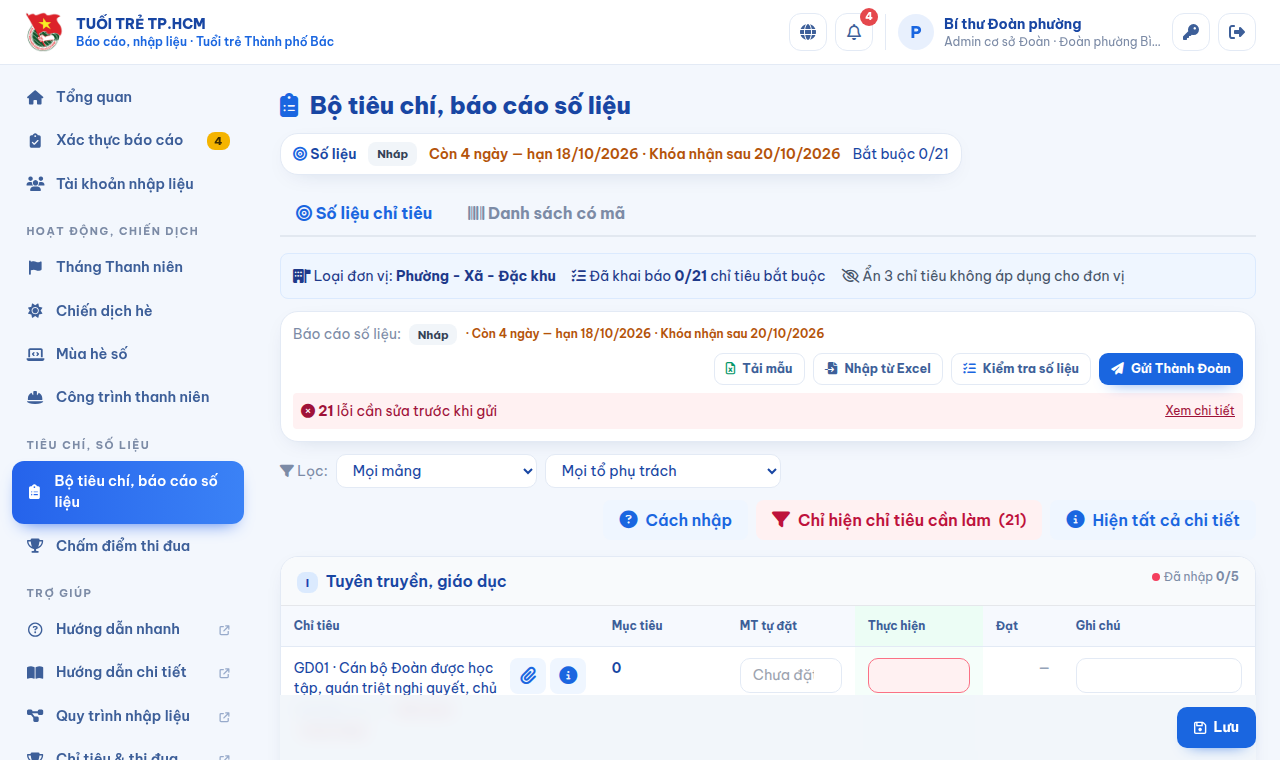This screenshot has height=760, width=1280.
Task: Click Nhập từ Excel button
Action: (x=878, y=369)
